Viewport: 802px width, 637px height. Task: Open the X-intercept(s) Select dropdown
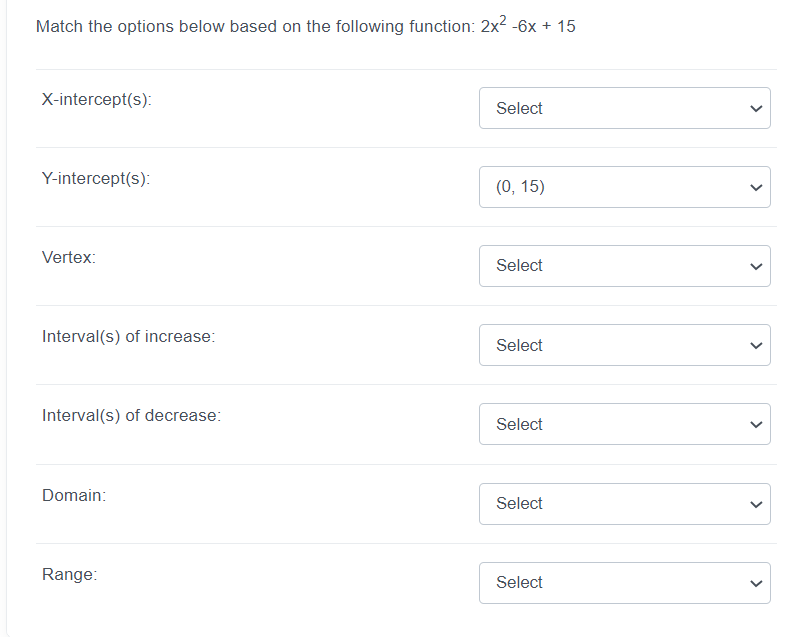(624, 108)
